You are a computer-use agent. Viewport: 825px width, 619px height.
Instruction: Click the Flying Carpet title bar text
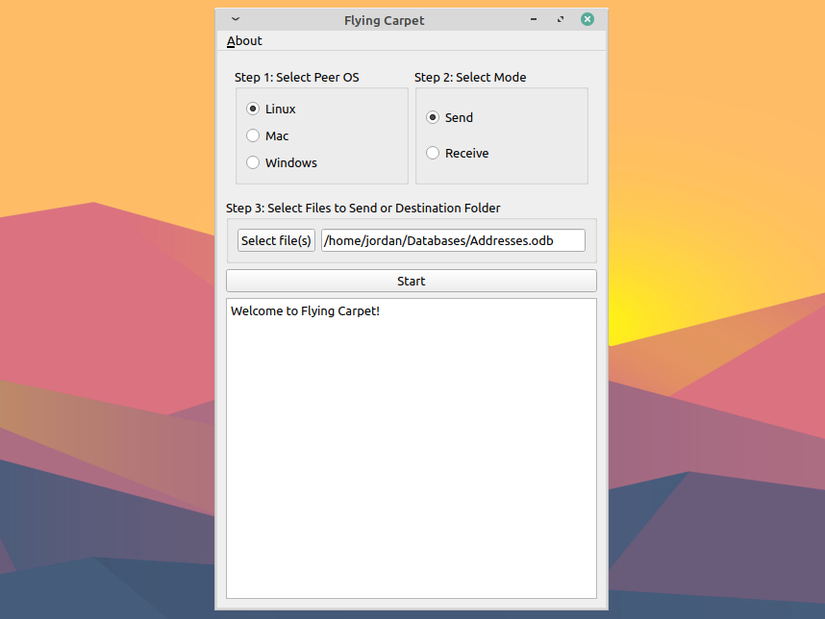(x=384, y=21)
